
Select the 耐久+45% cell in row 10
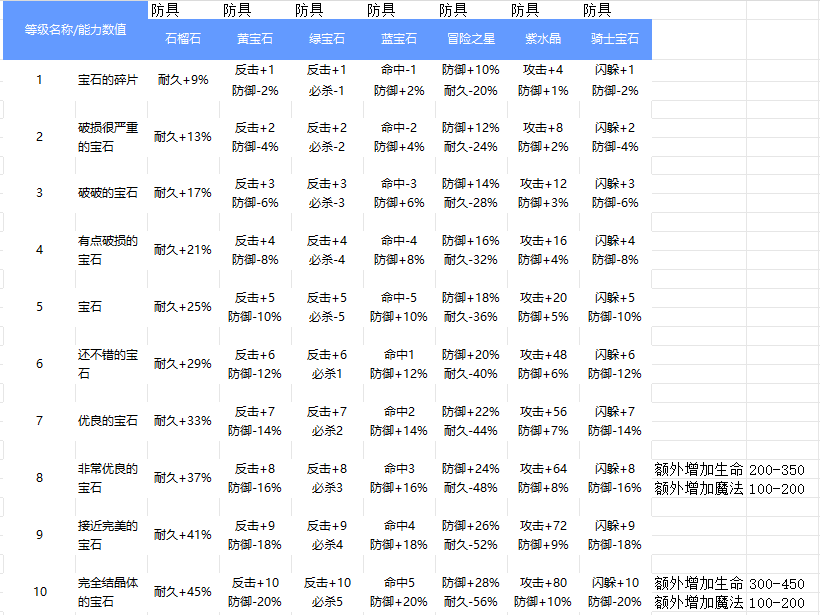tap(182, 591)
